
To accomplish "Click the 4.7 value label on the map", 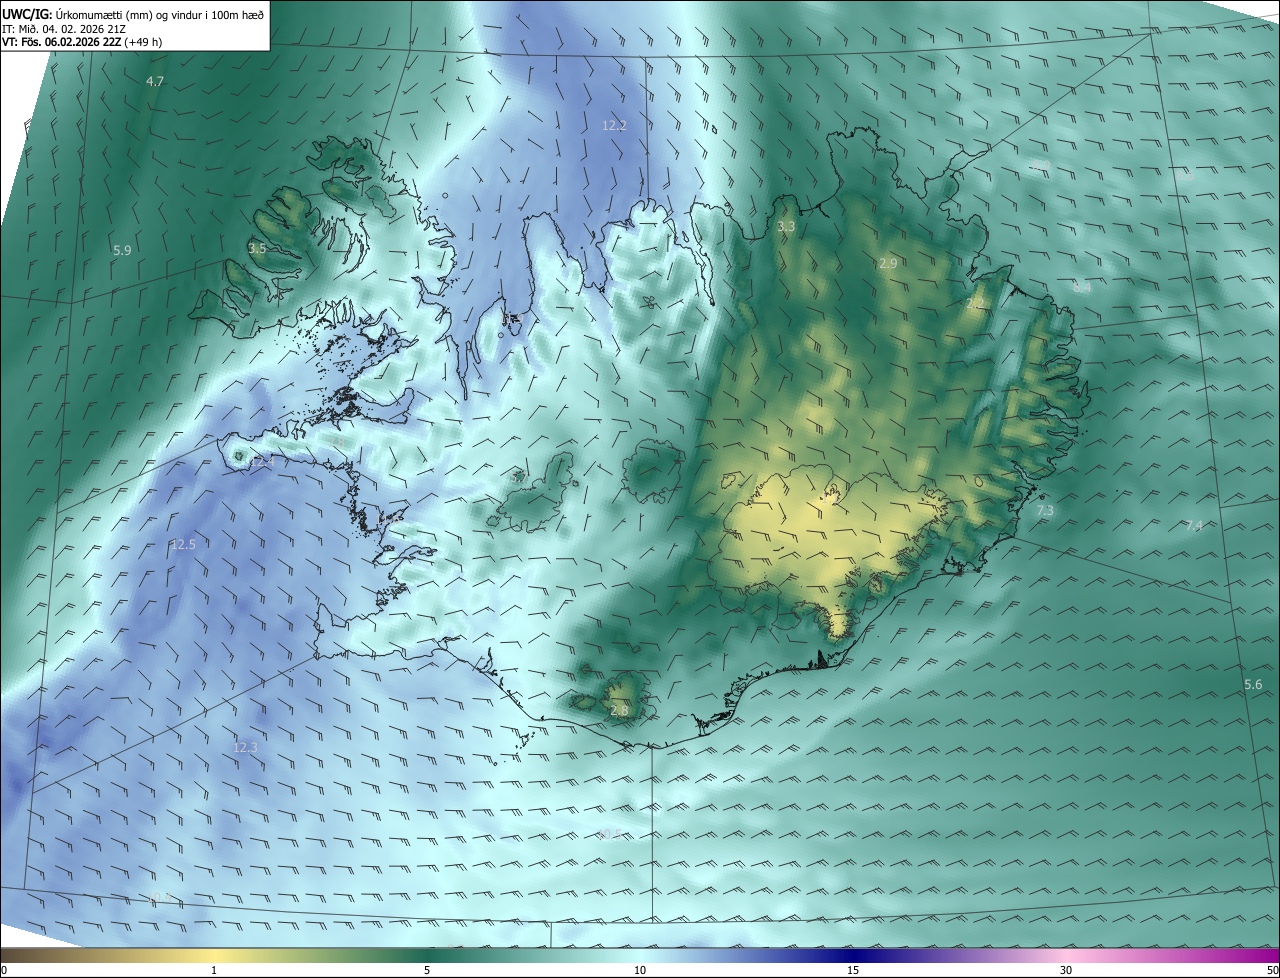I will click(155, 81).
